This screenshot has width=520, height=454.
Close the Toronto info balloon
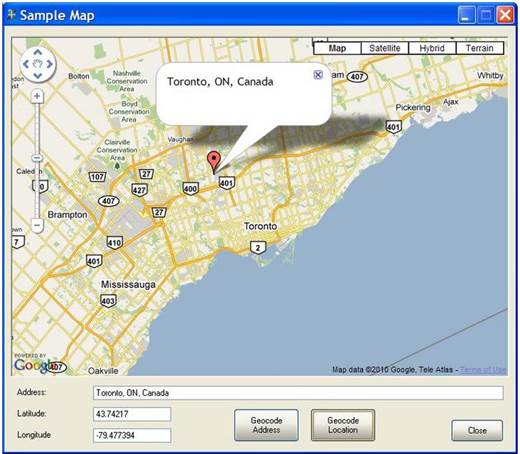click(x=318, y=75)
